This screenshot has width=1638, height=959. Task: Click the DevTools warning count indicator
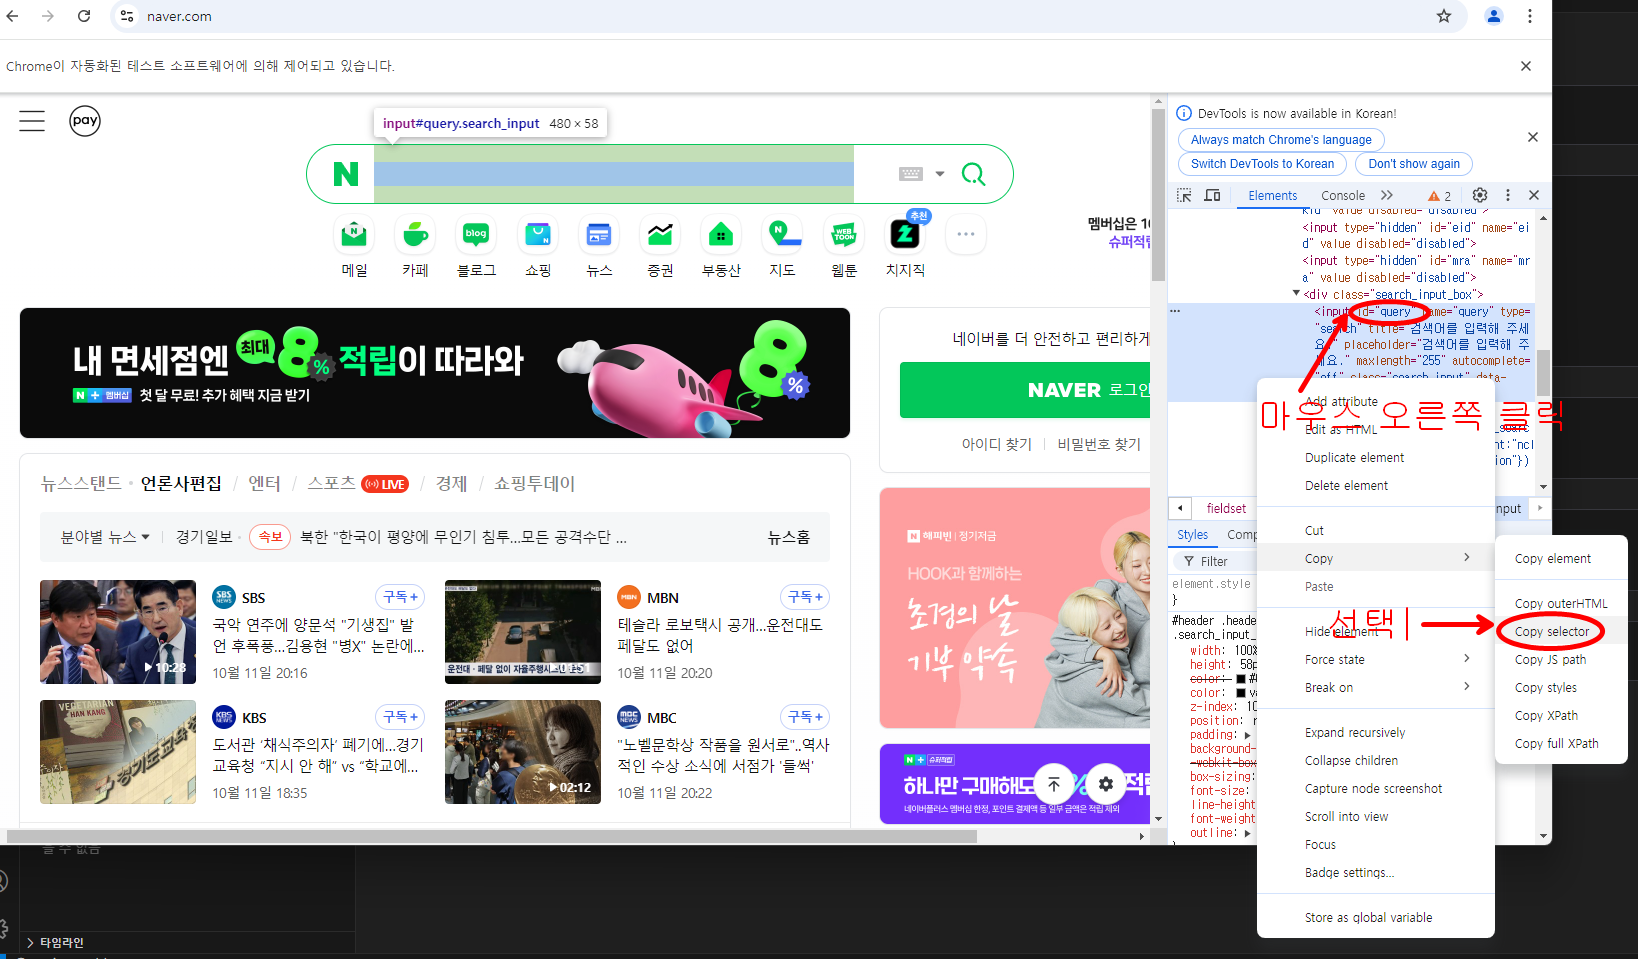point(1440,196)
